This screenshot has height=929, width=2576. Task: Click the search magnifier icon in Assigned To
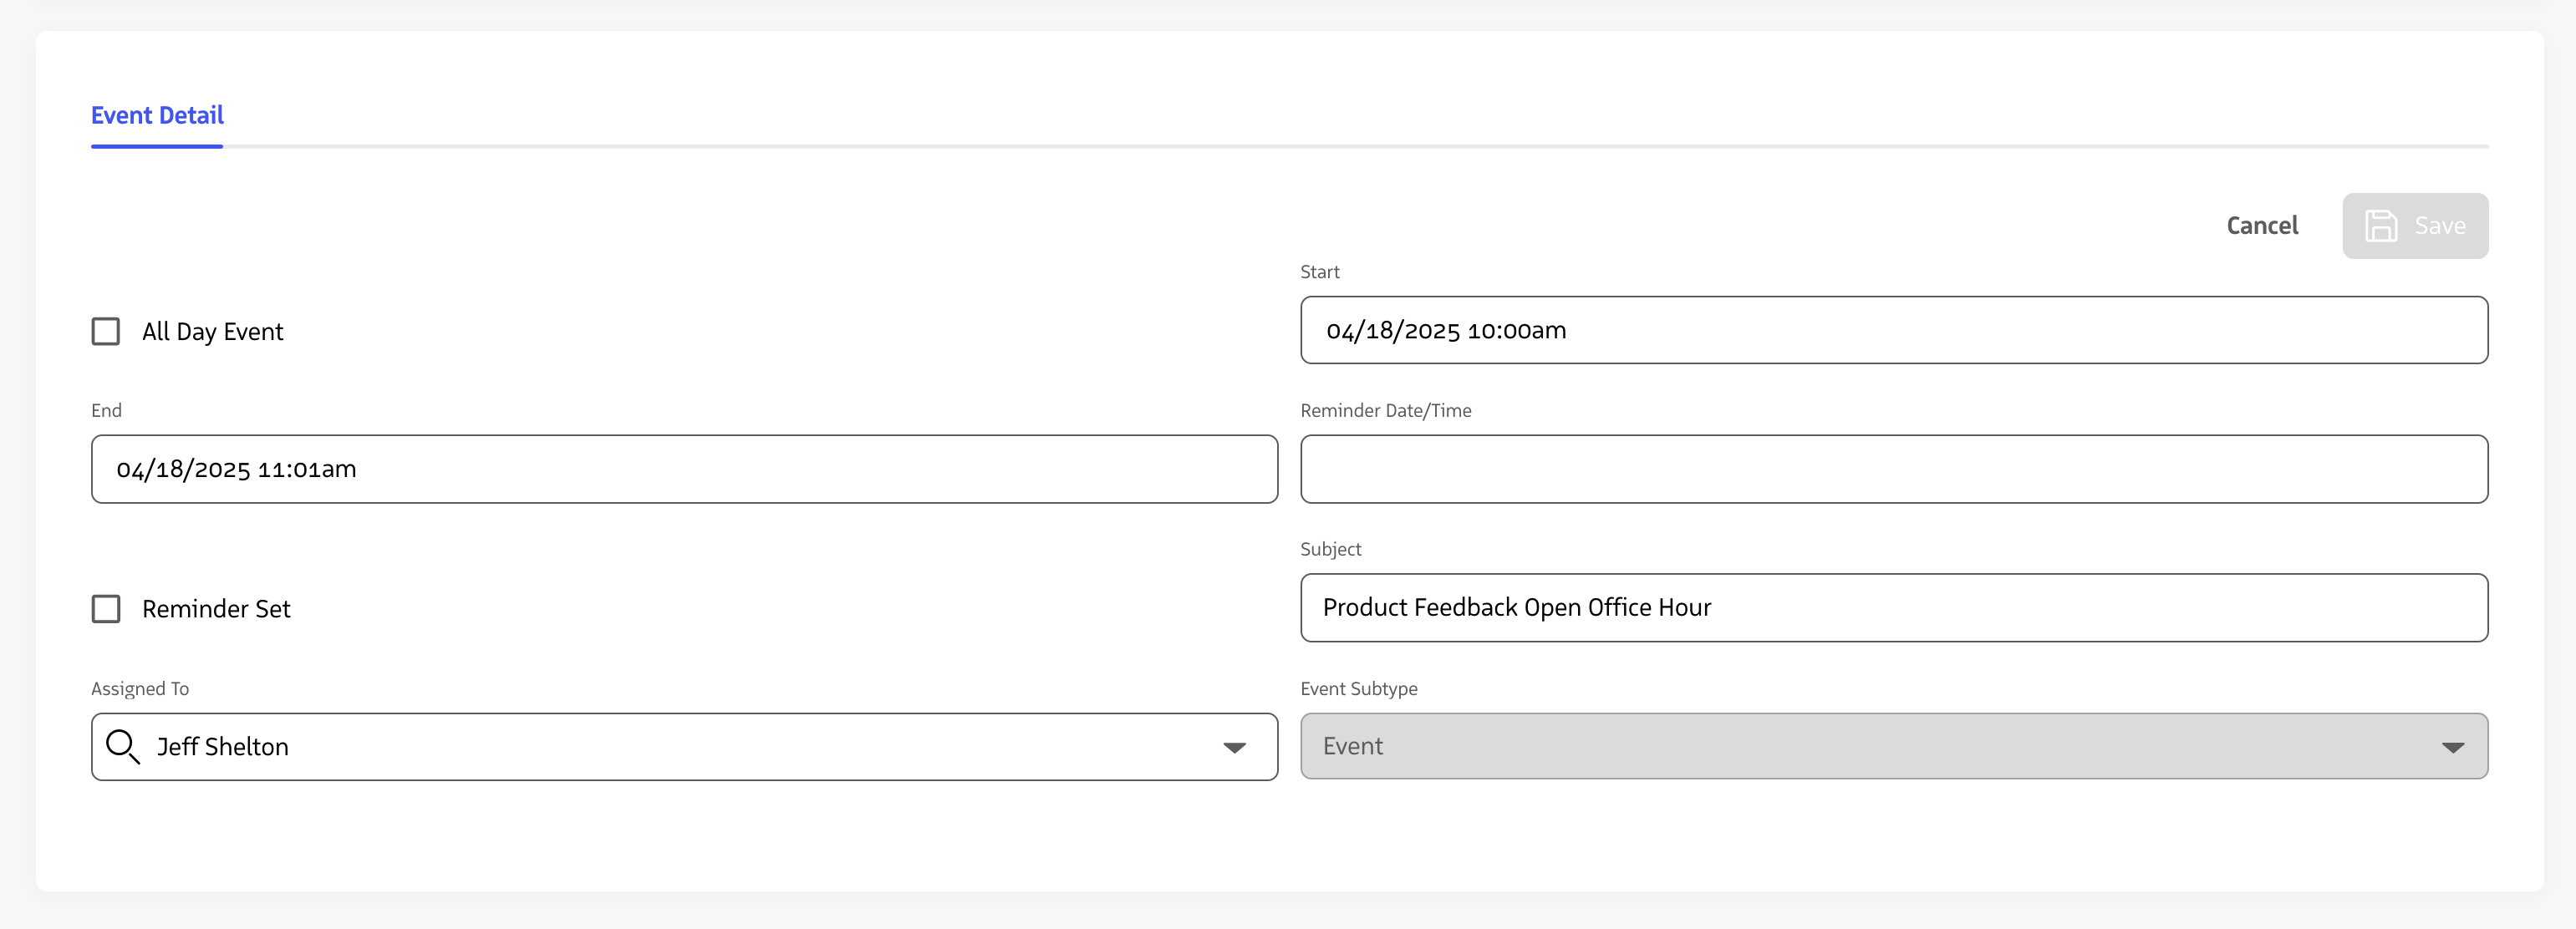coord(122,747)
